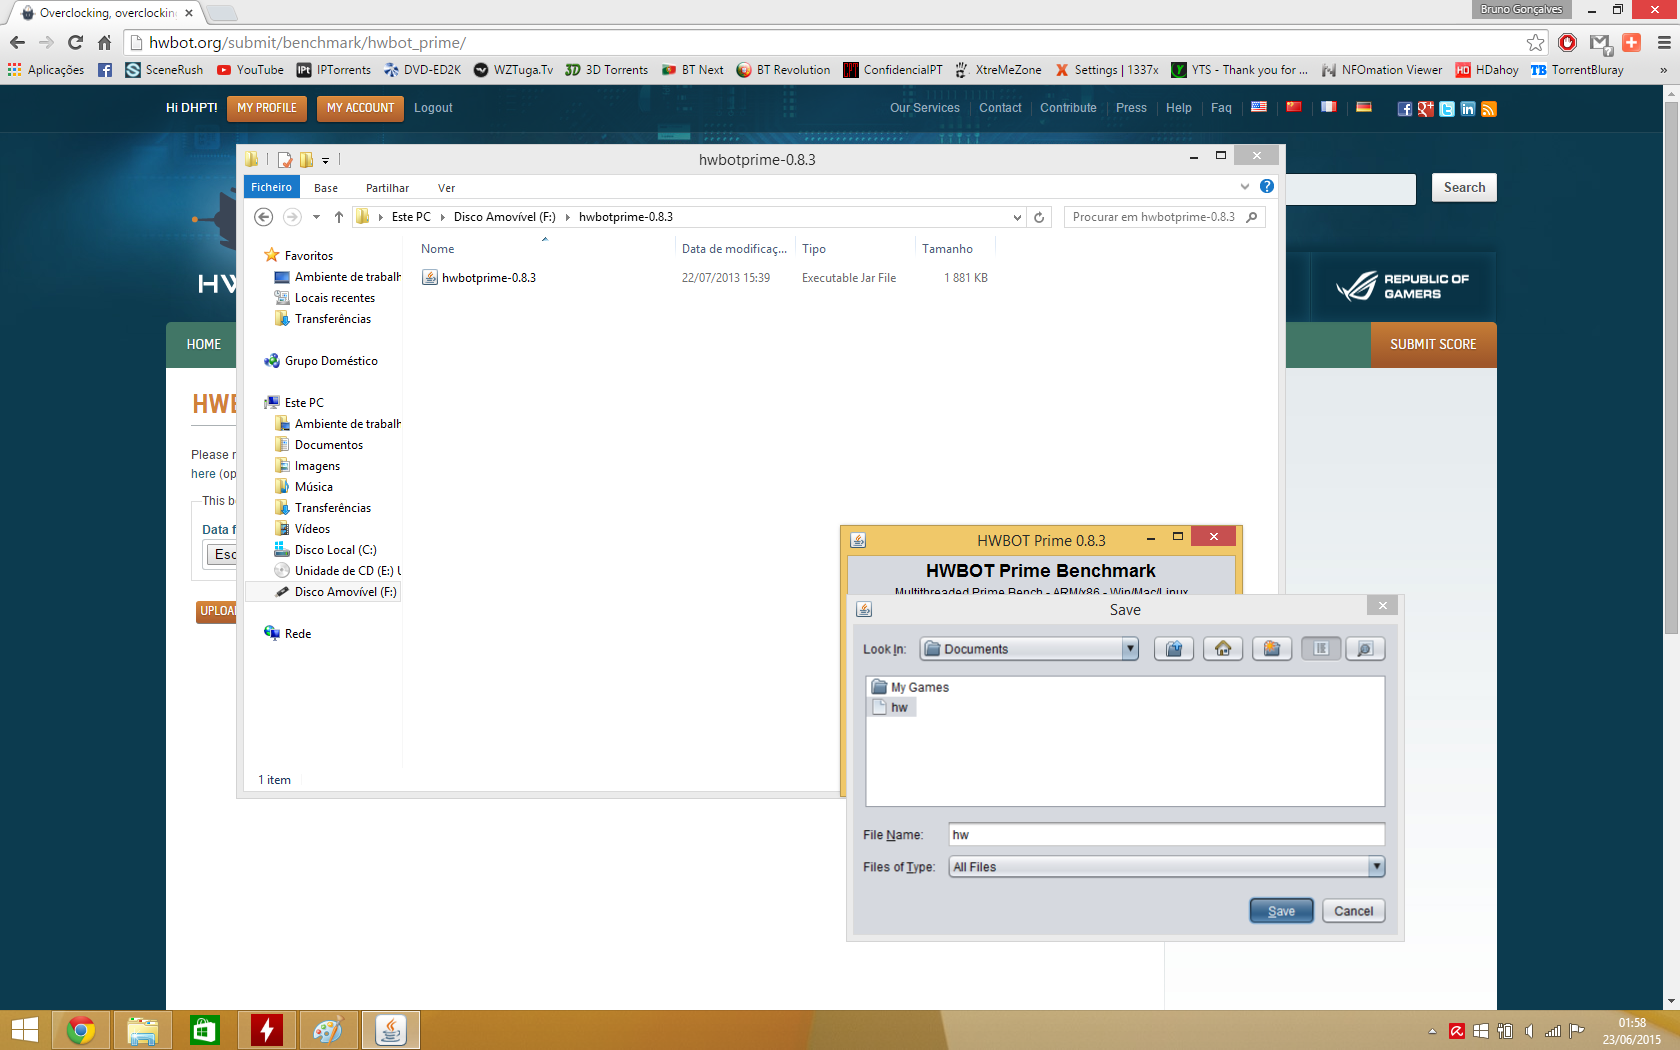Click Este PC breadcrumb in address bar
Image resolution: width=1680 pixels, height=1050 pixels.
point(411,217)
